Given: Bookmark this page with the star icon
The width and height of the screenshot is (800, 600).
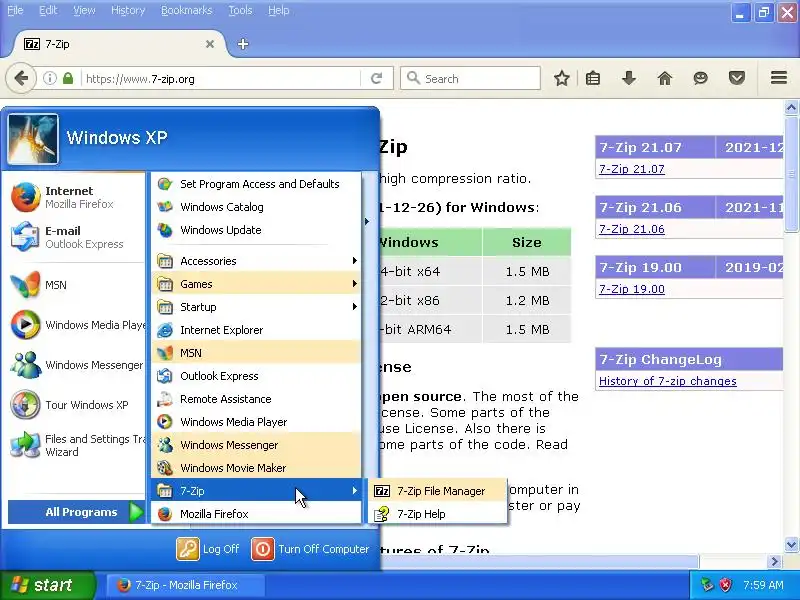Looking at the screenshot, I should pos(562,79).
